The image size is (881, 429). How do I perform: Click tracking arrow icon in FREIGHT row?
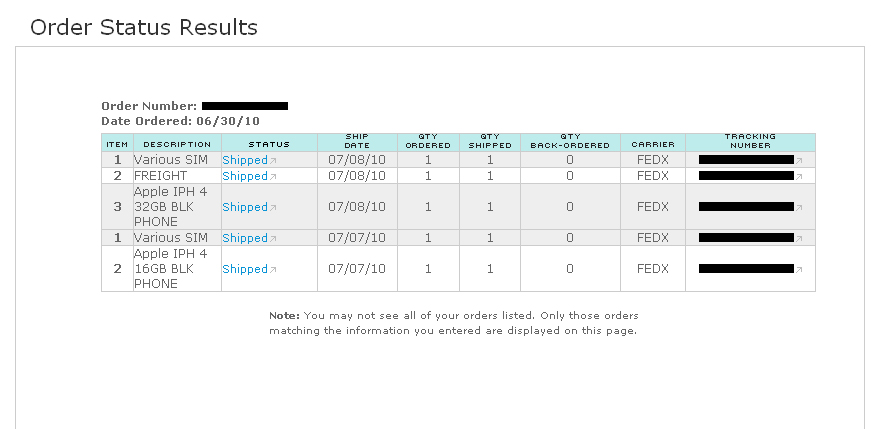coord(799,177)
